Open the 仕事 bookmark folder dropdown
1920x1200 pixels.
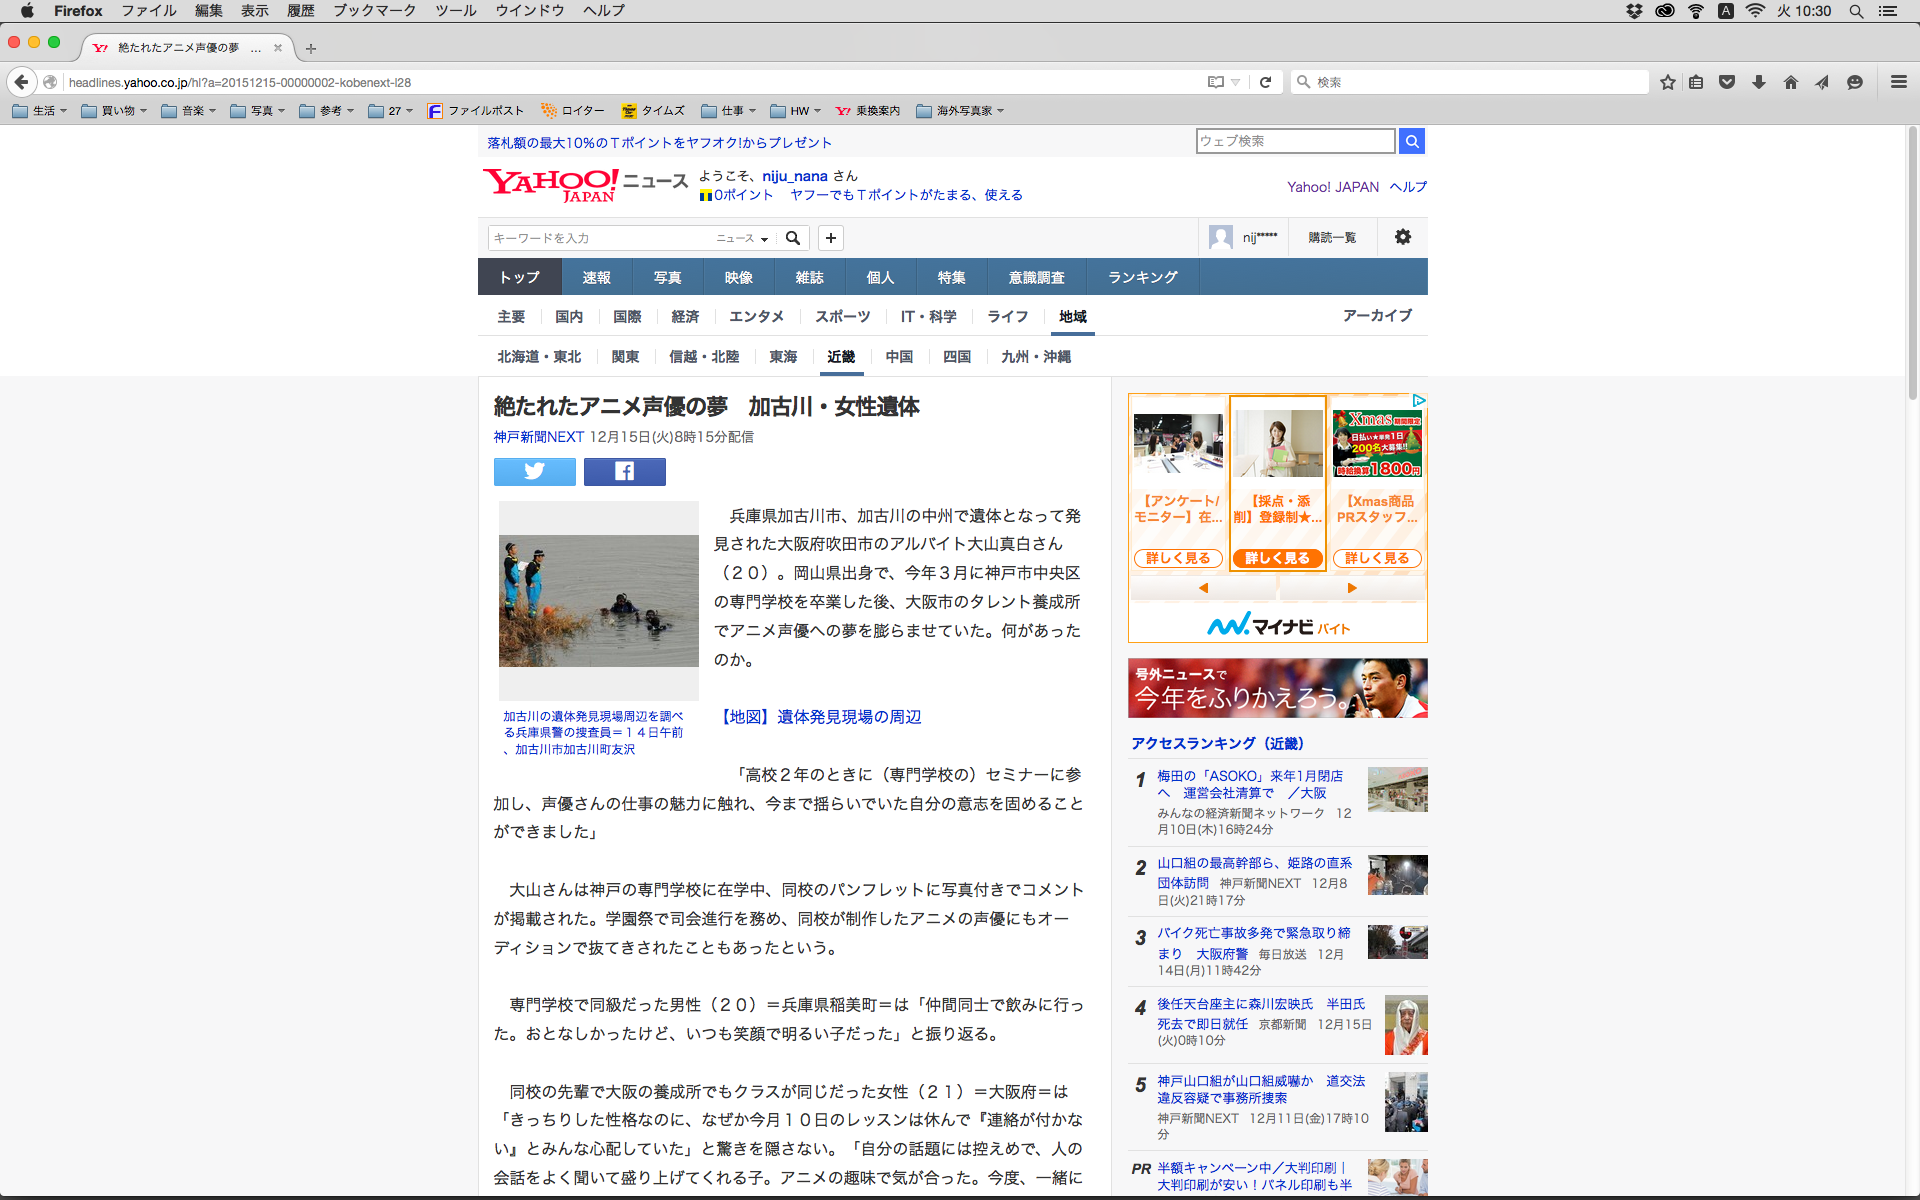point(728,111)
